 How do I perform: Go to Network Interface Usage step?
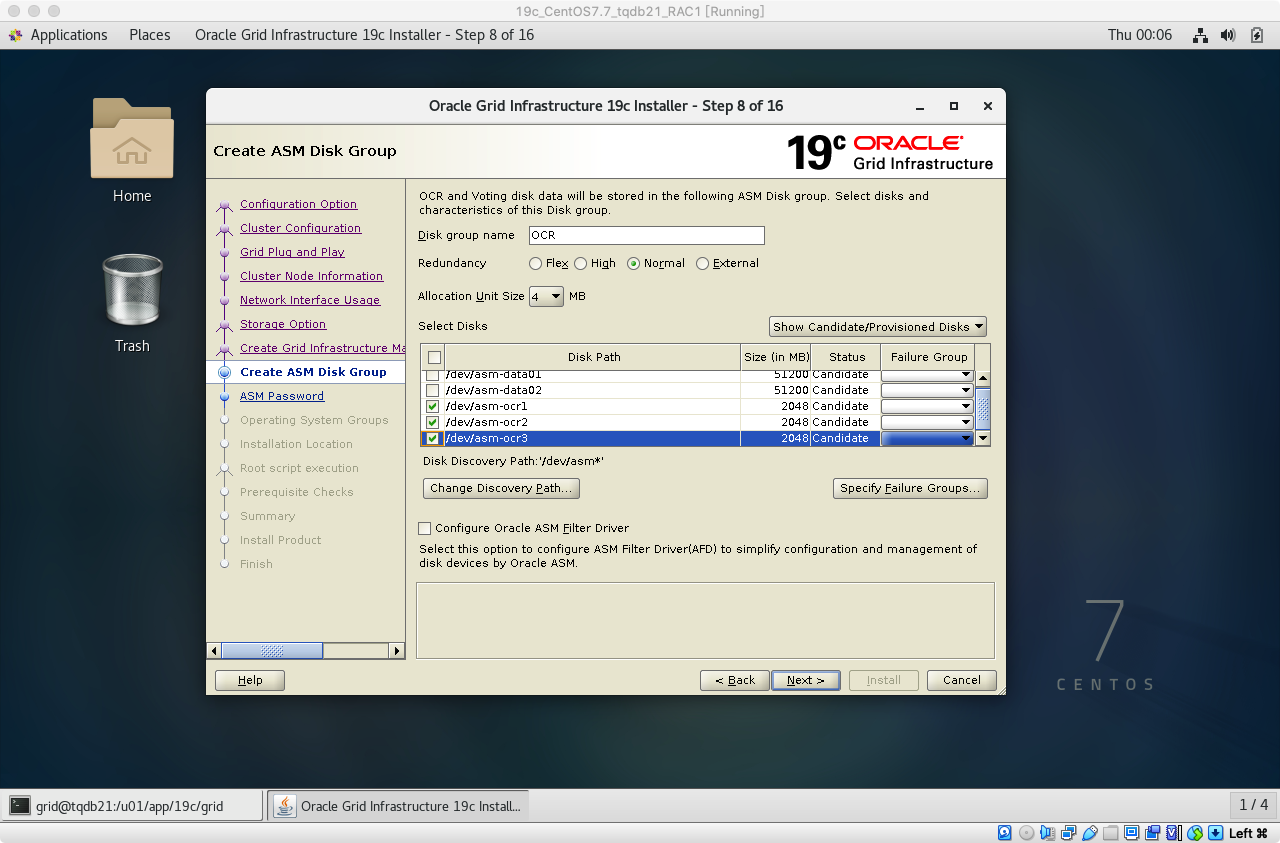click(310, 300)
